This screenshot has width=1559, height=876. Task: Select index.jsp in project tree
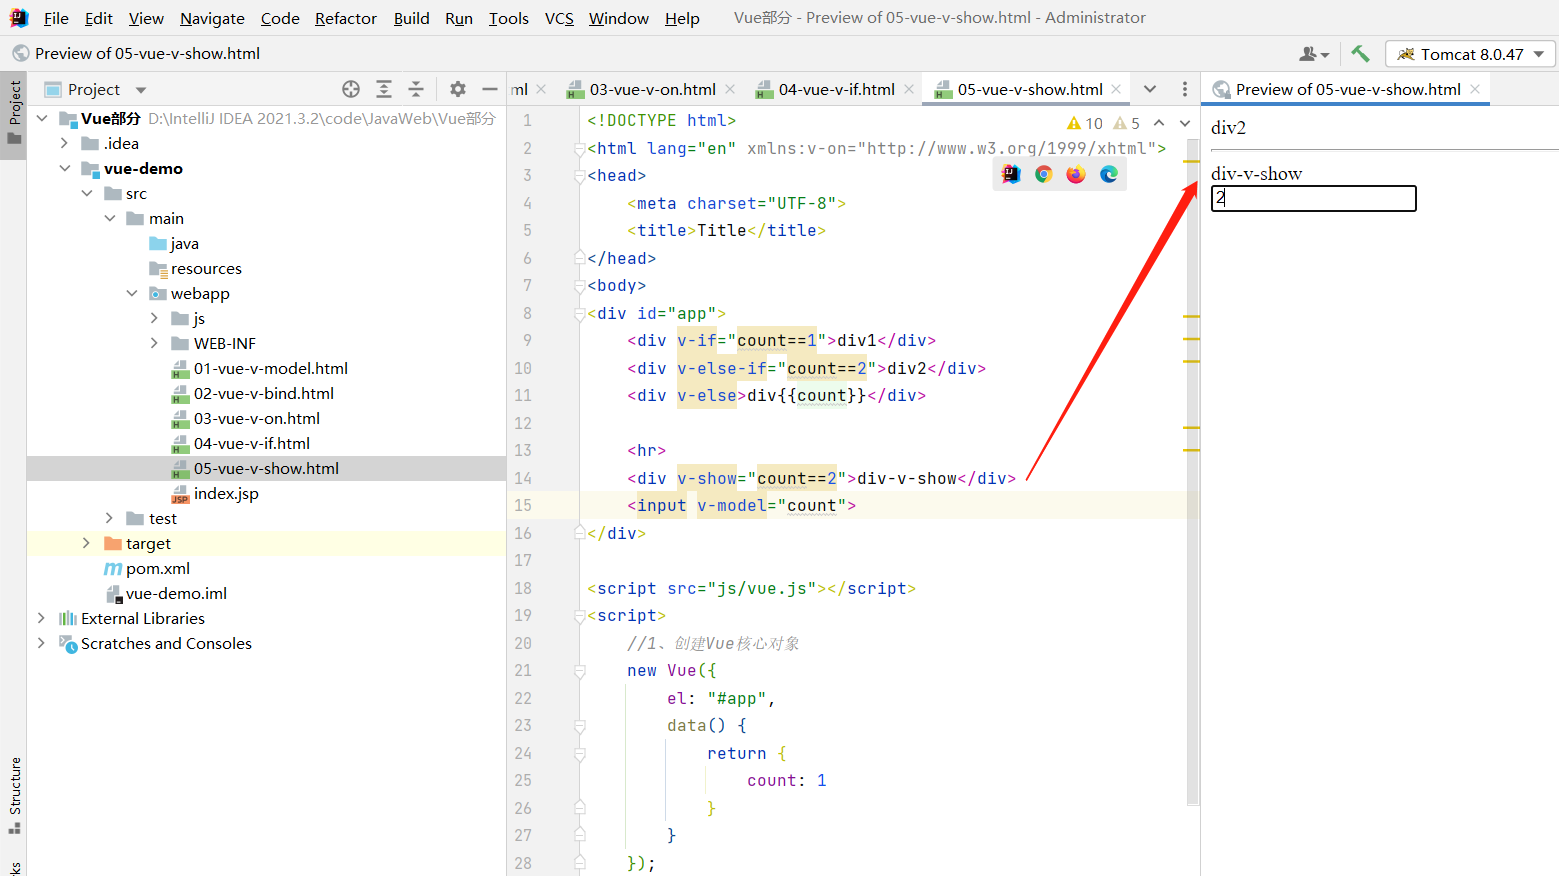226,493
